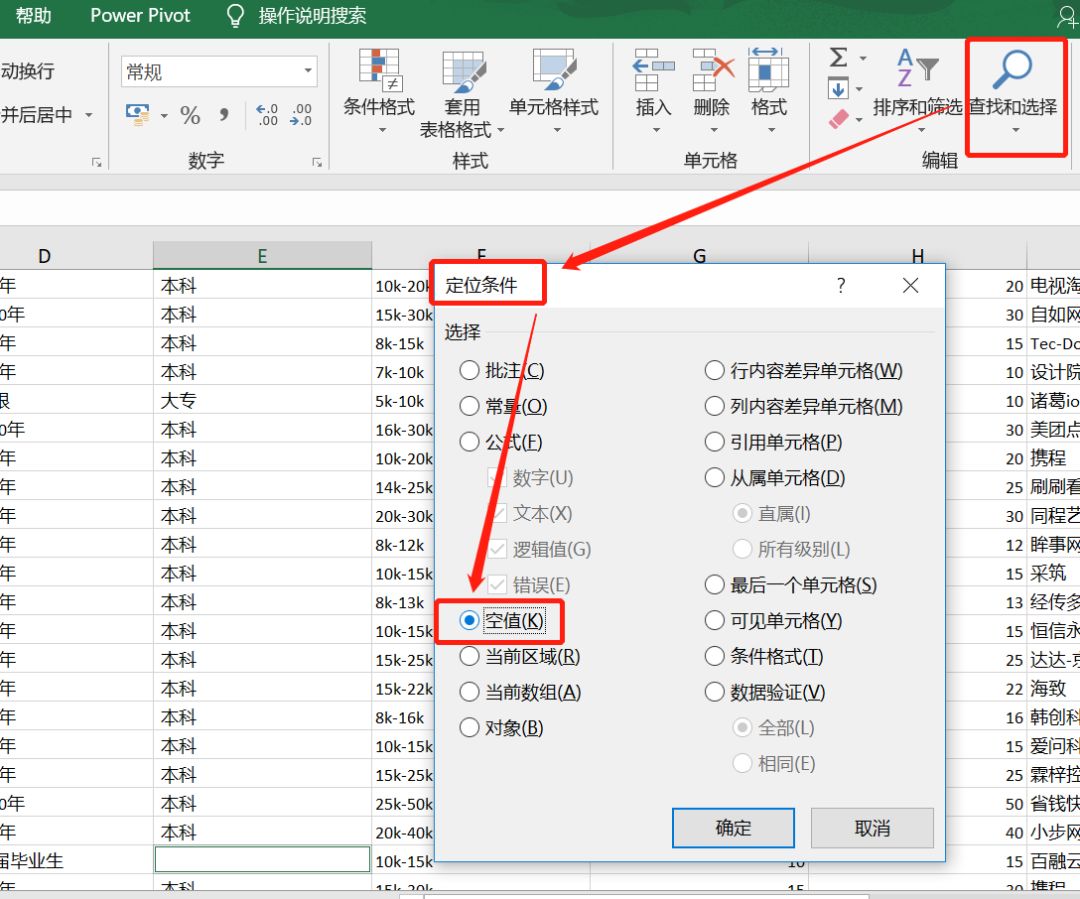Image resolution: width=1080 pixels, height=899 pixels.
Task: Click the AutoSum sigma icon
Action: [x=838, y=57]
